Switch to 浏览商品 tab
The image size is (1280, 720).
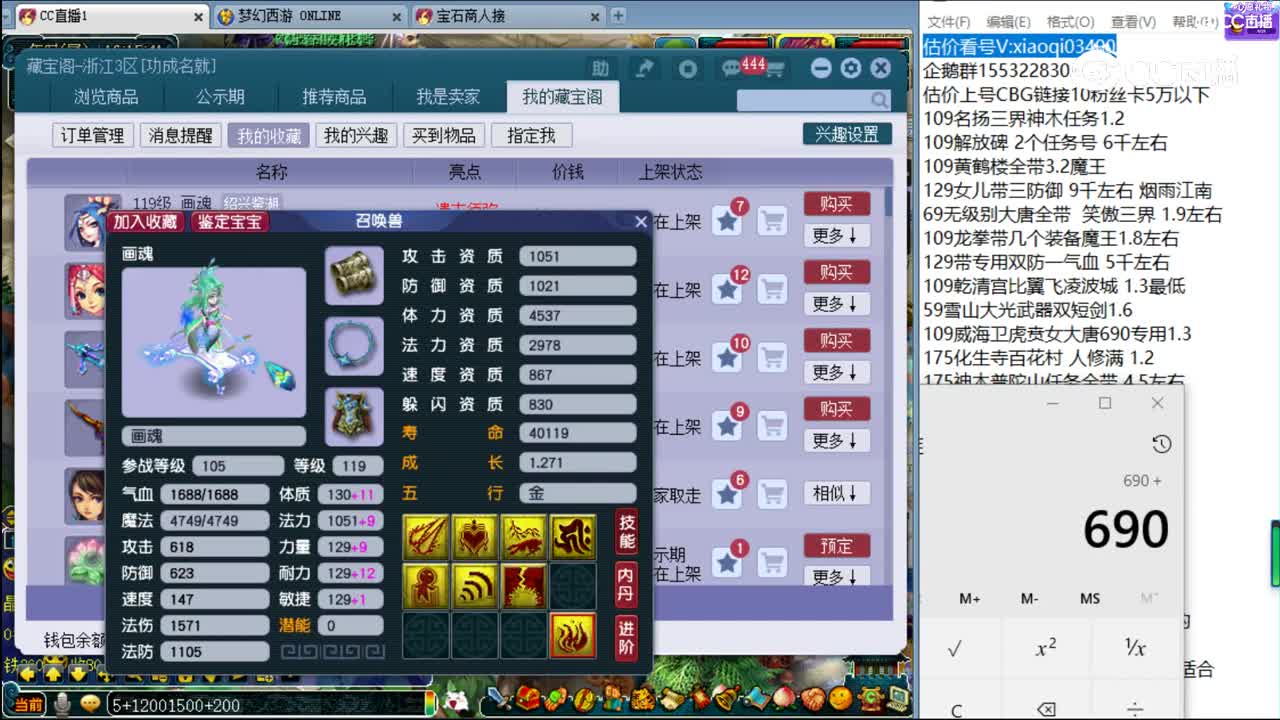point(106,97)
